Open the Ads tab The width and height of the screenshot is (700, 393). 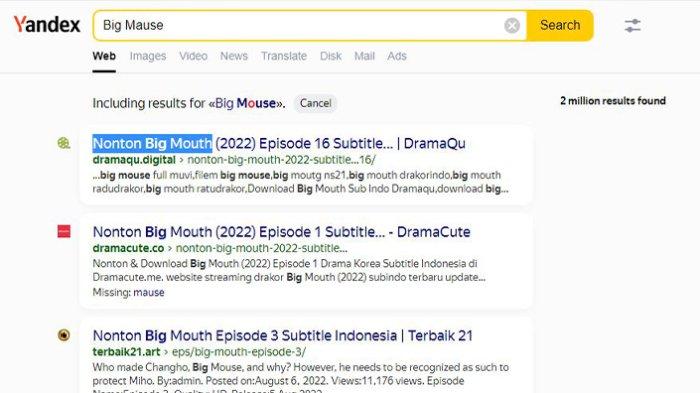coord(397,56)
